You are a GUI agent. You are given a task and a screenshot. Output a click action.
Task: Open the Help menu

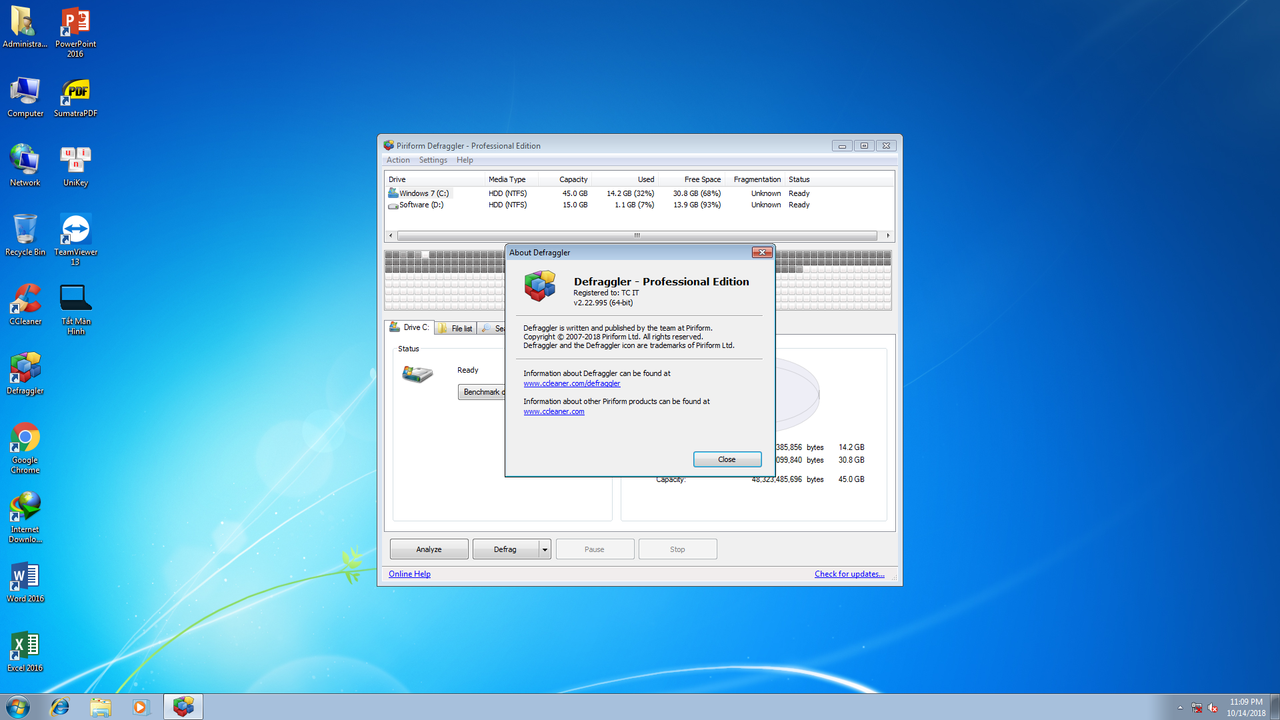[465, 160]
